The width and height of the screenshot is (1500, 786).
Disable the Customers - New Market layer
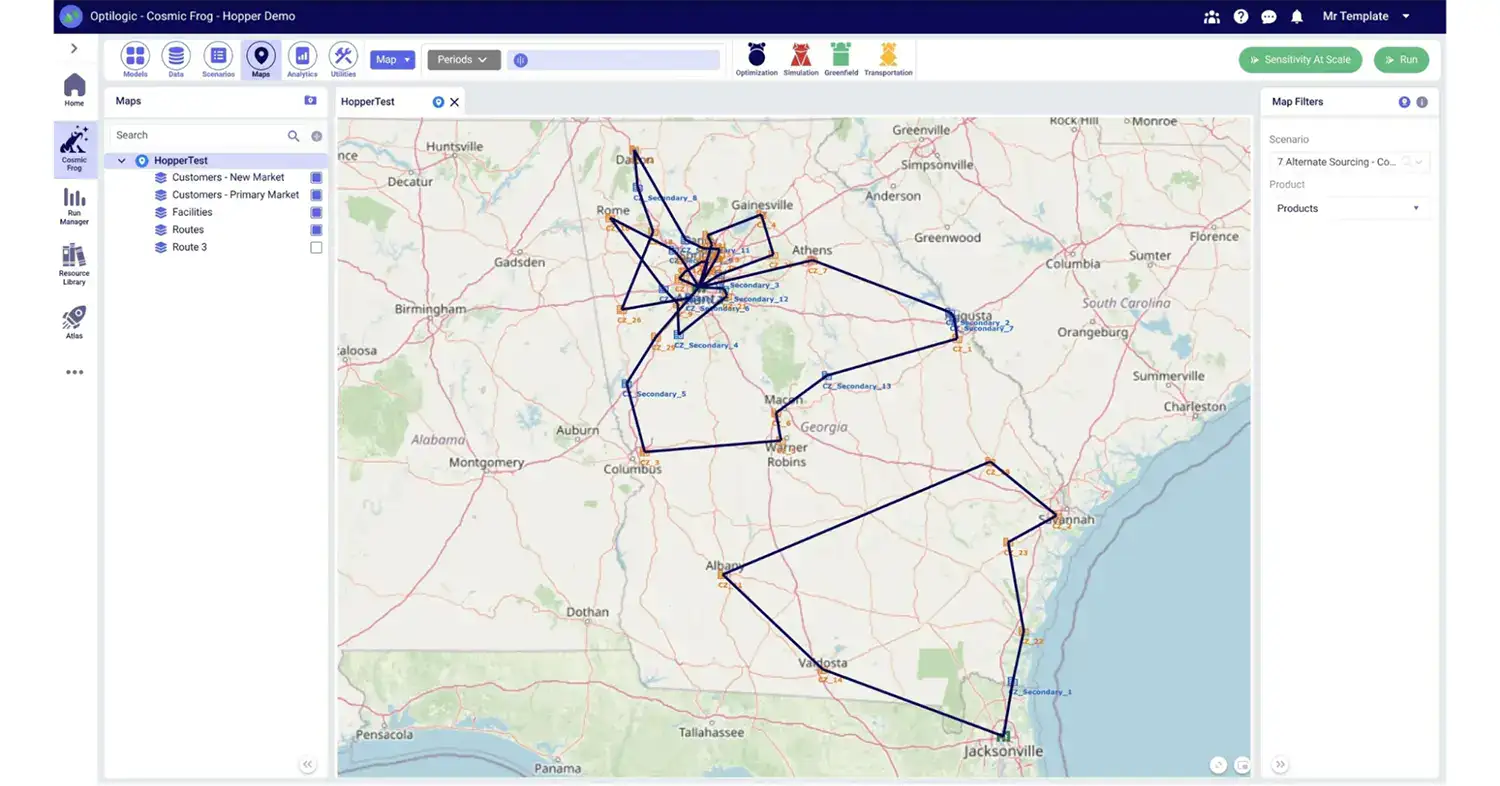(x=316, y=177)
